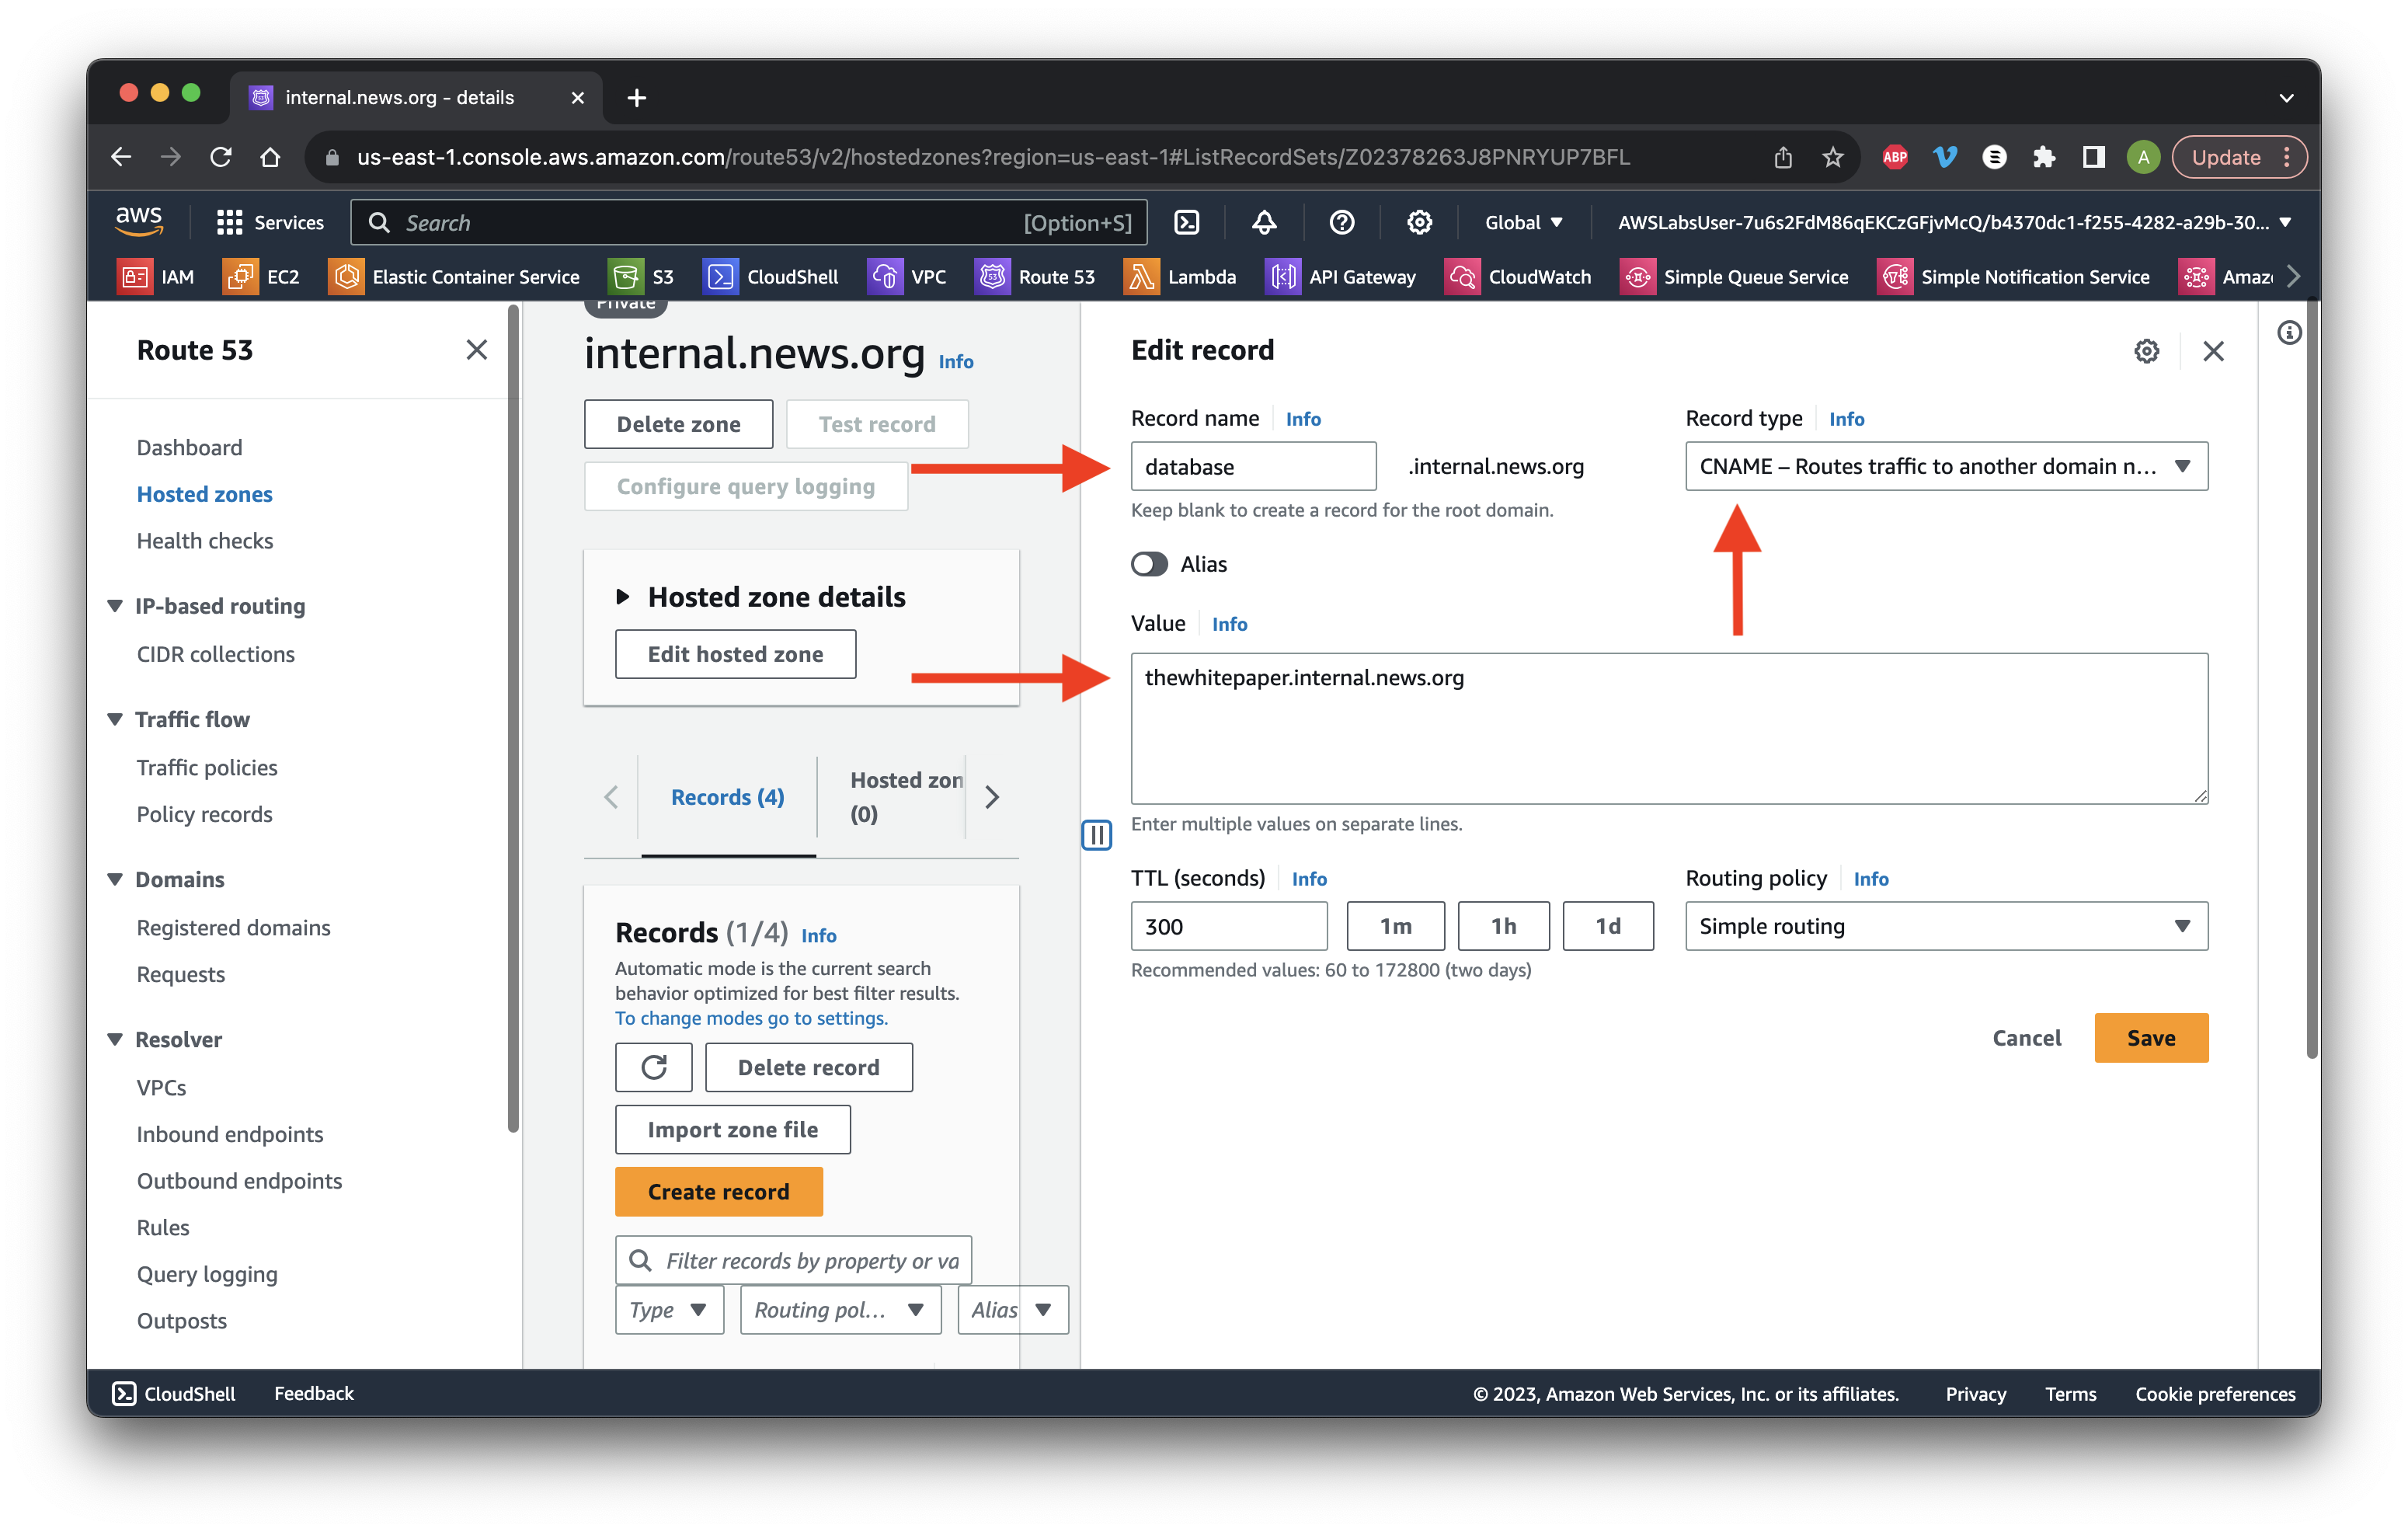Click the Delete record button

click(x=808, y=1067)
